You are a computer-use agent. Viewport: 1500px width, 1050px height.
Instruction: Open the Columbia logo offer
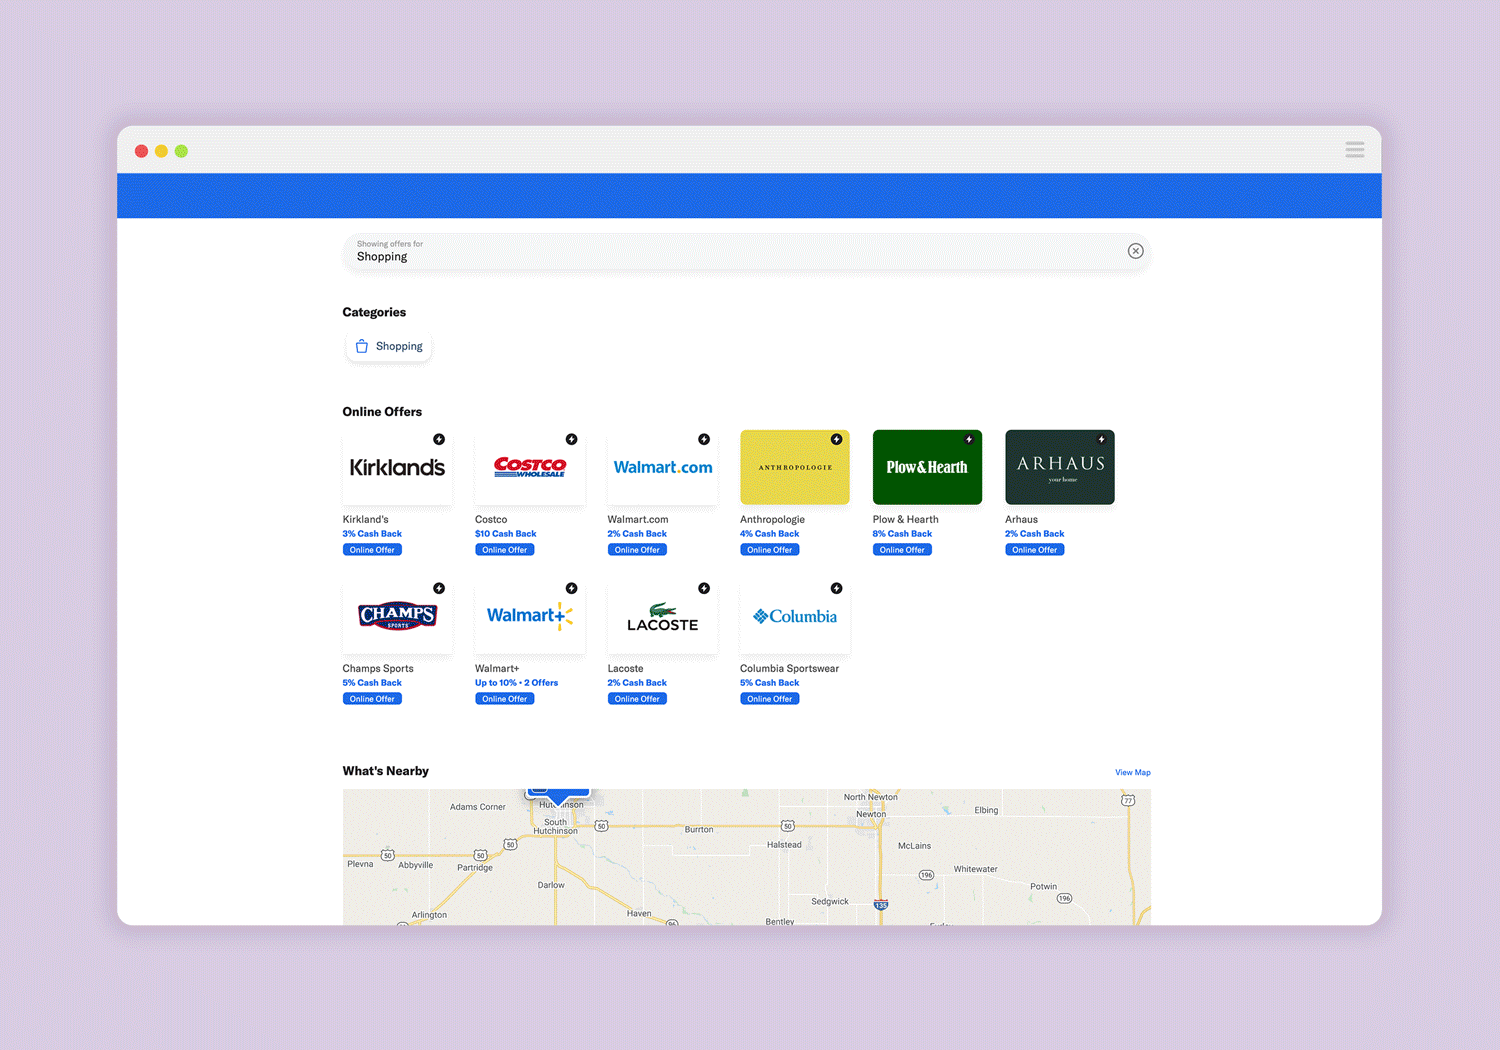795,616
